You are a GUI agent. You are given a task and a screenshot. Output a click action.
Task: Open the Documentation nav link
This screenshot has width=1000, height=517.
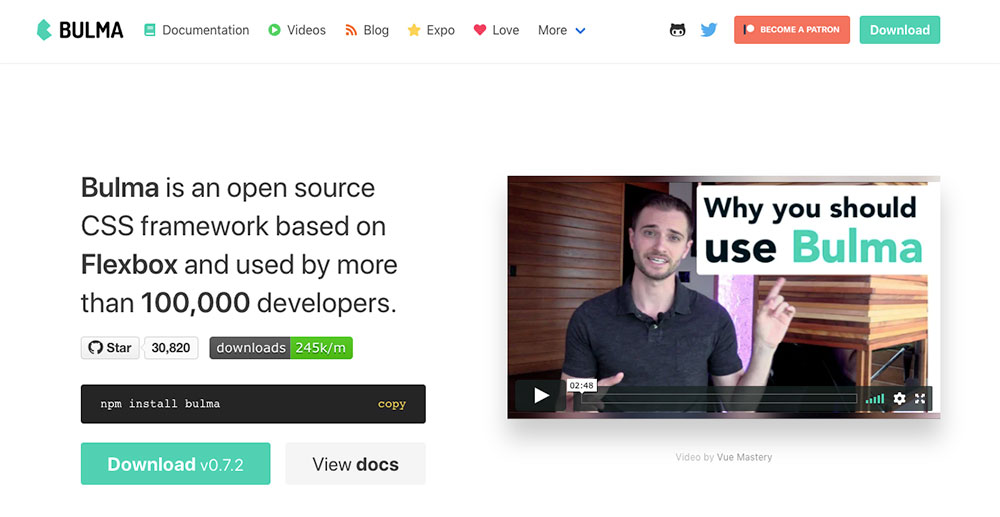pyautogui.click(x=196, y=30)
